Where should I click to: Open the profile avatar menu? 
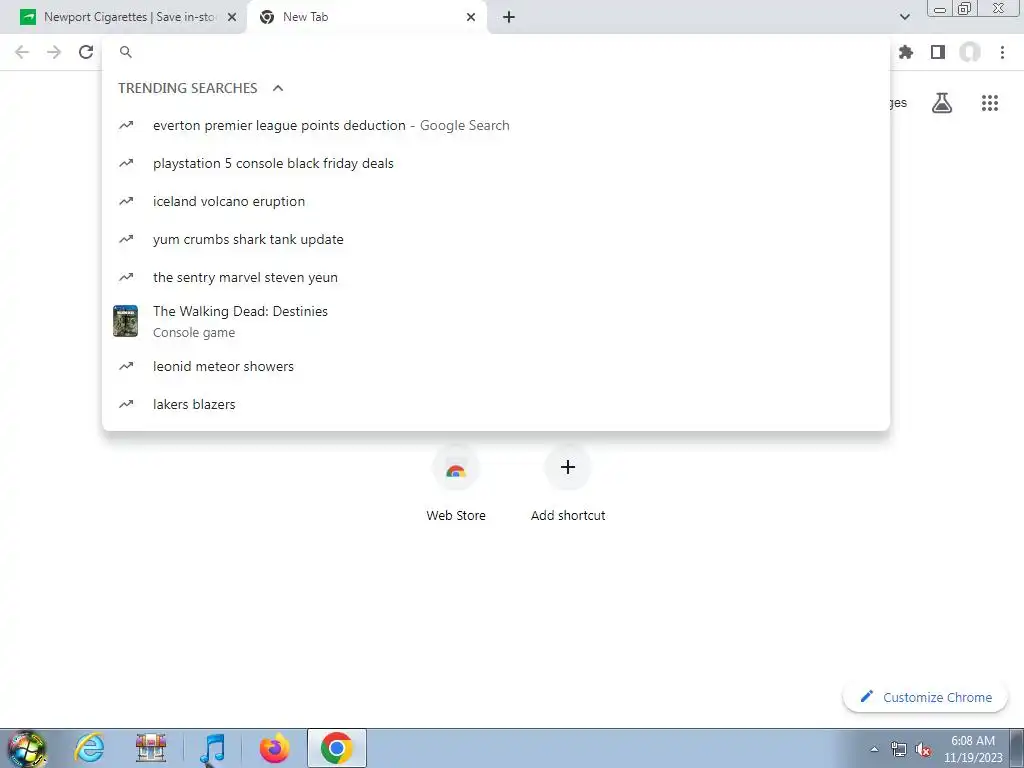[970, 52]
